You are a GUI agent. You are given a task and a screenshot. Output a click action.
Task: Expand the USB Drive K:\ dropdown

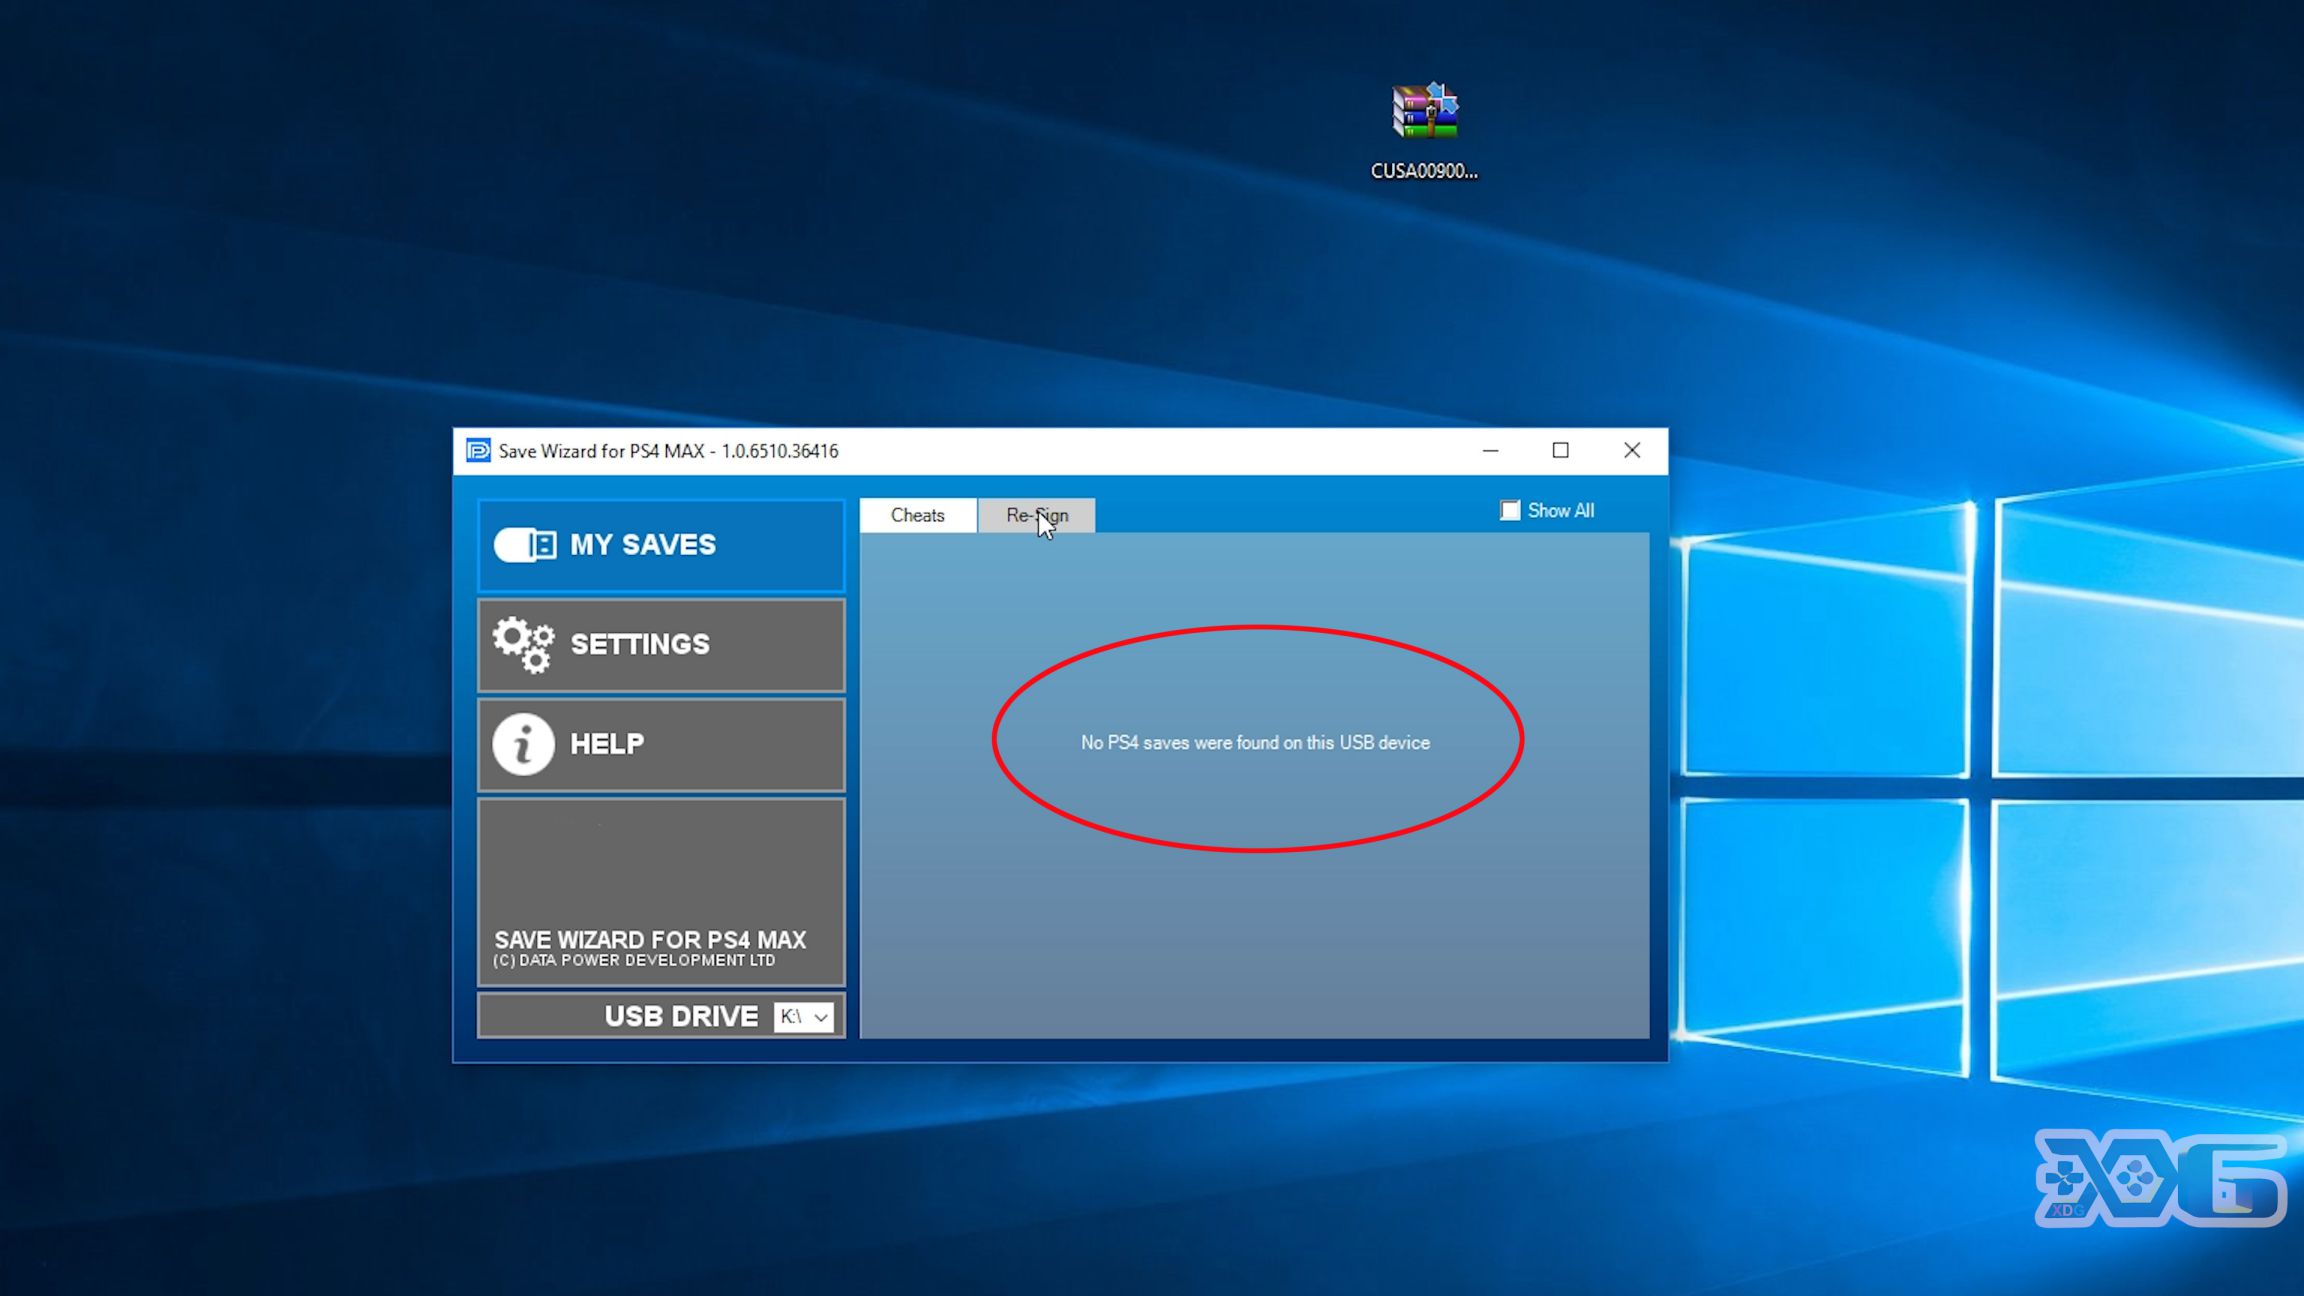pos(804,1017)
